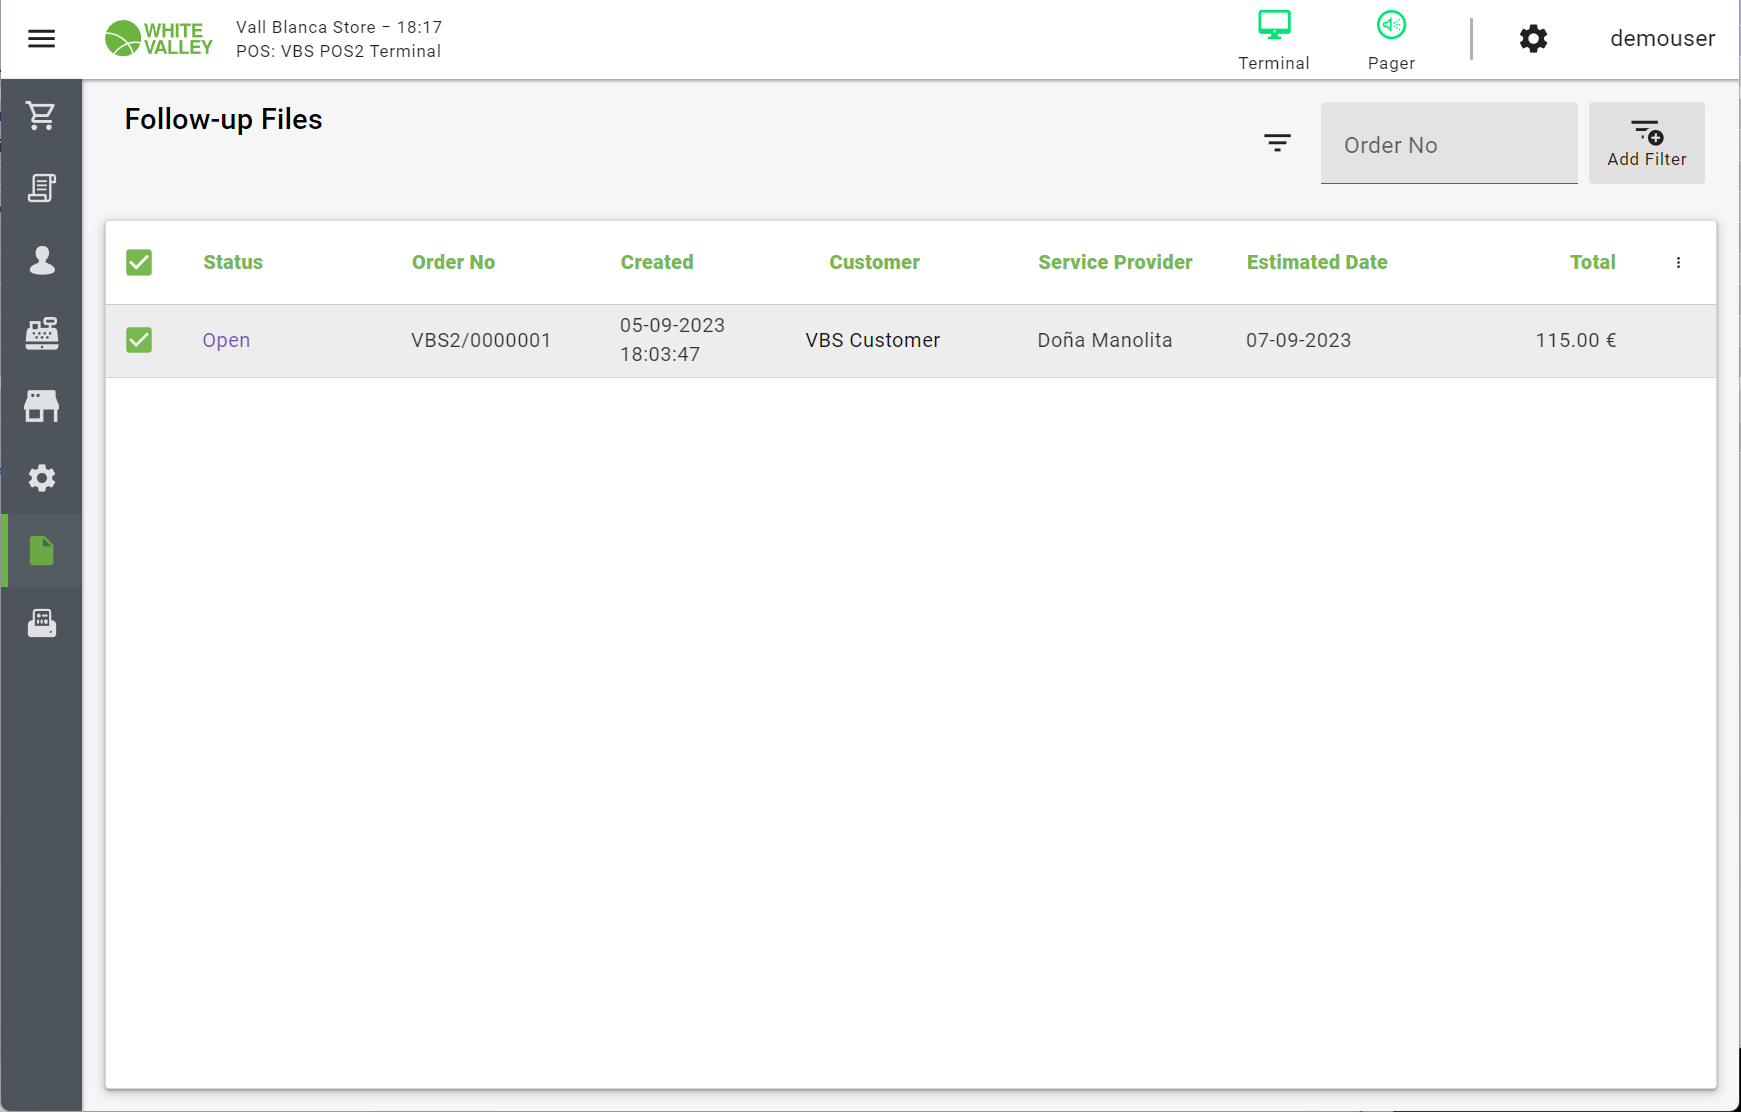Open customers section in sidebar
Screen dimensions: 1741x1112
[41, 260]
